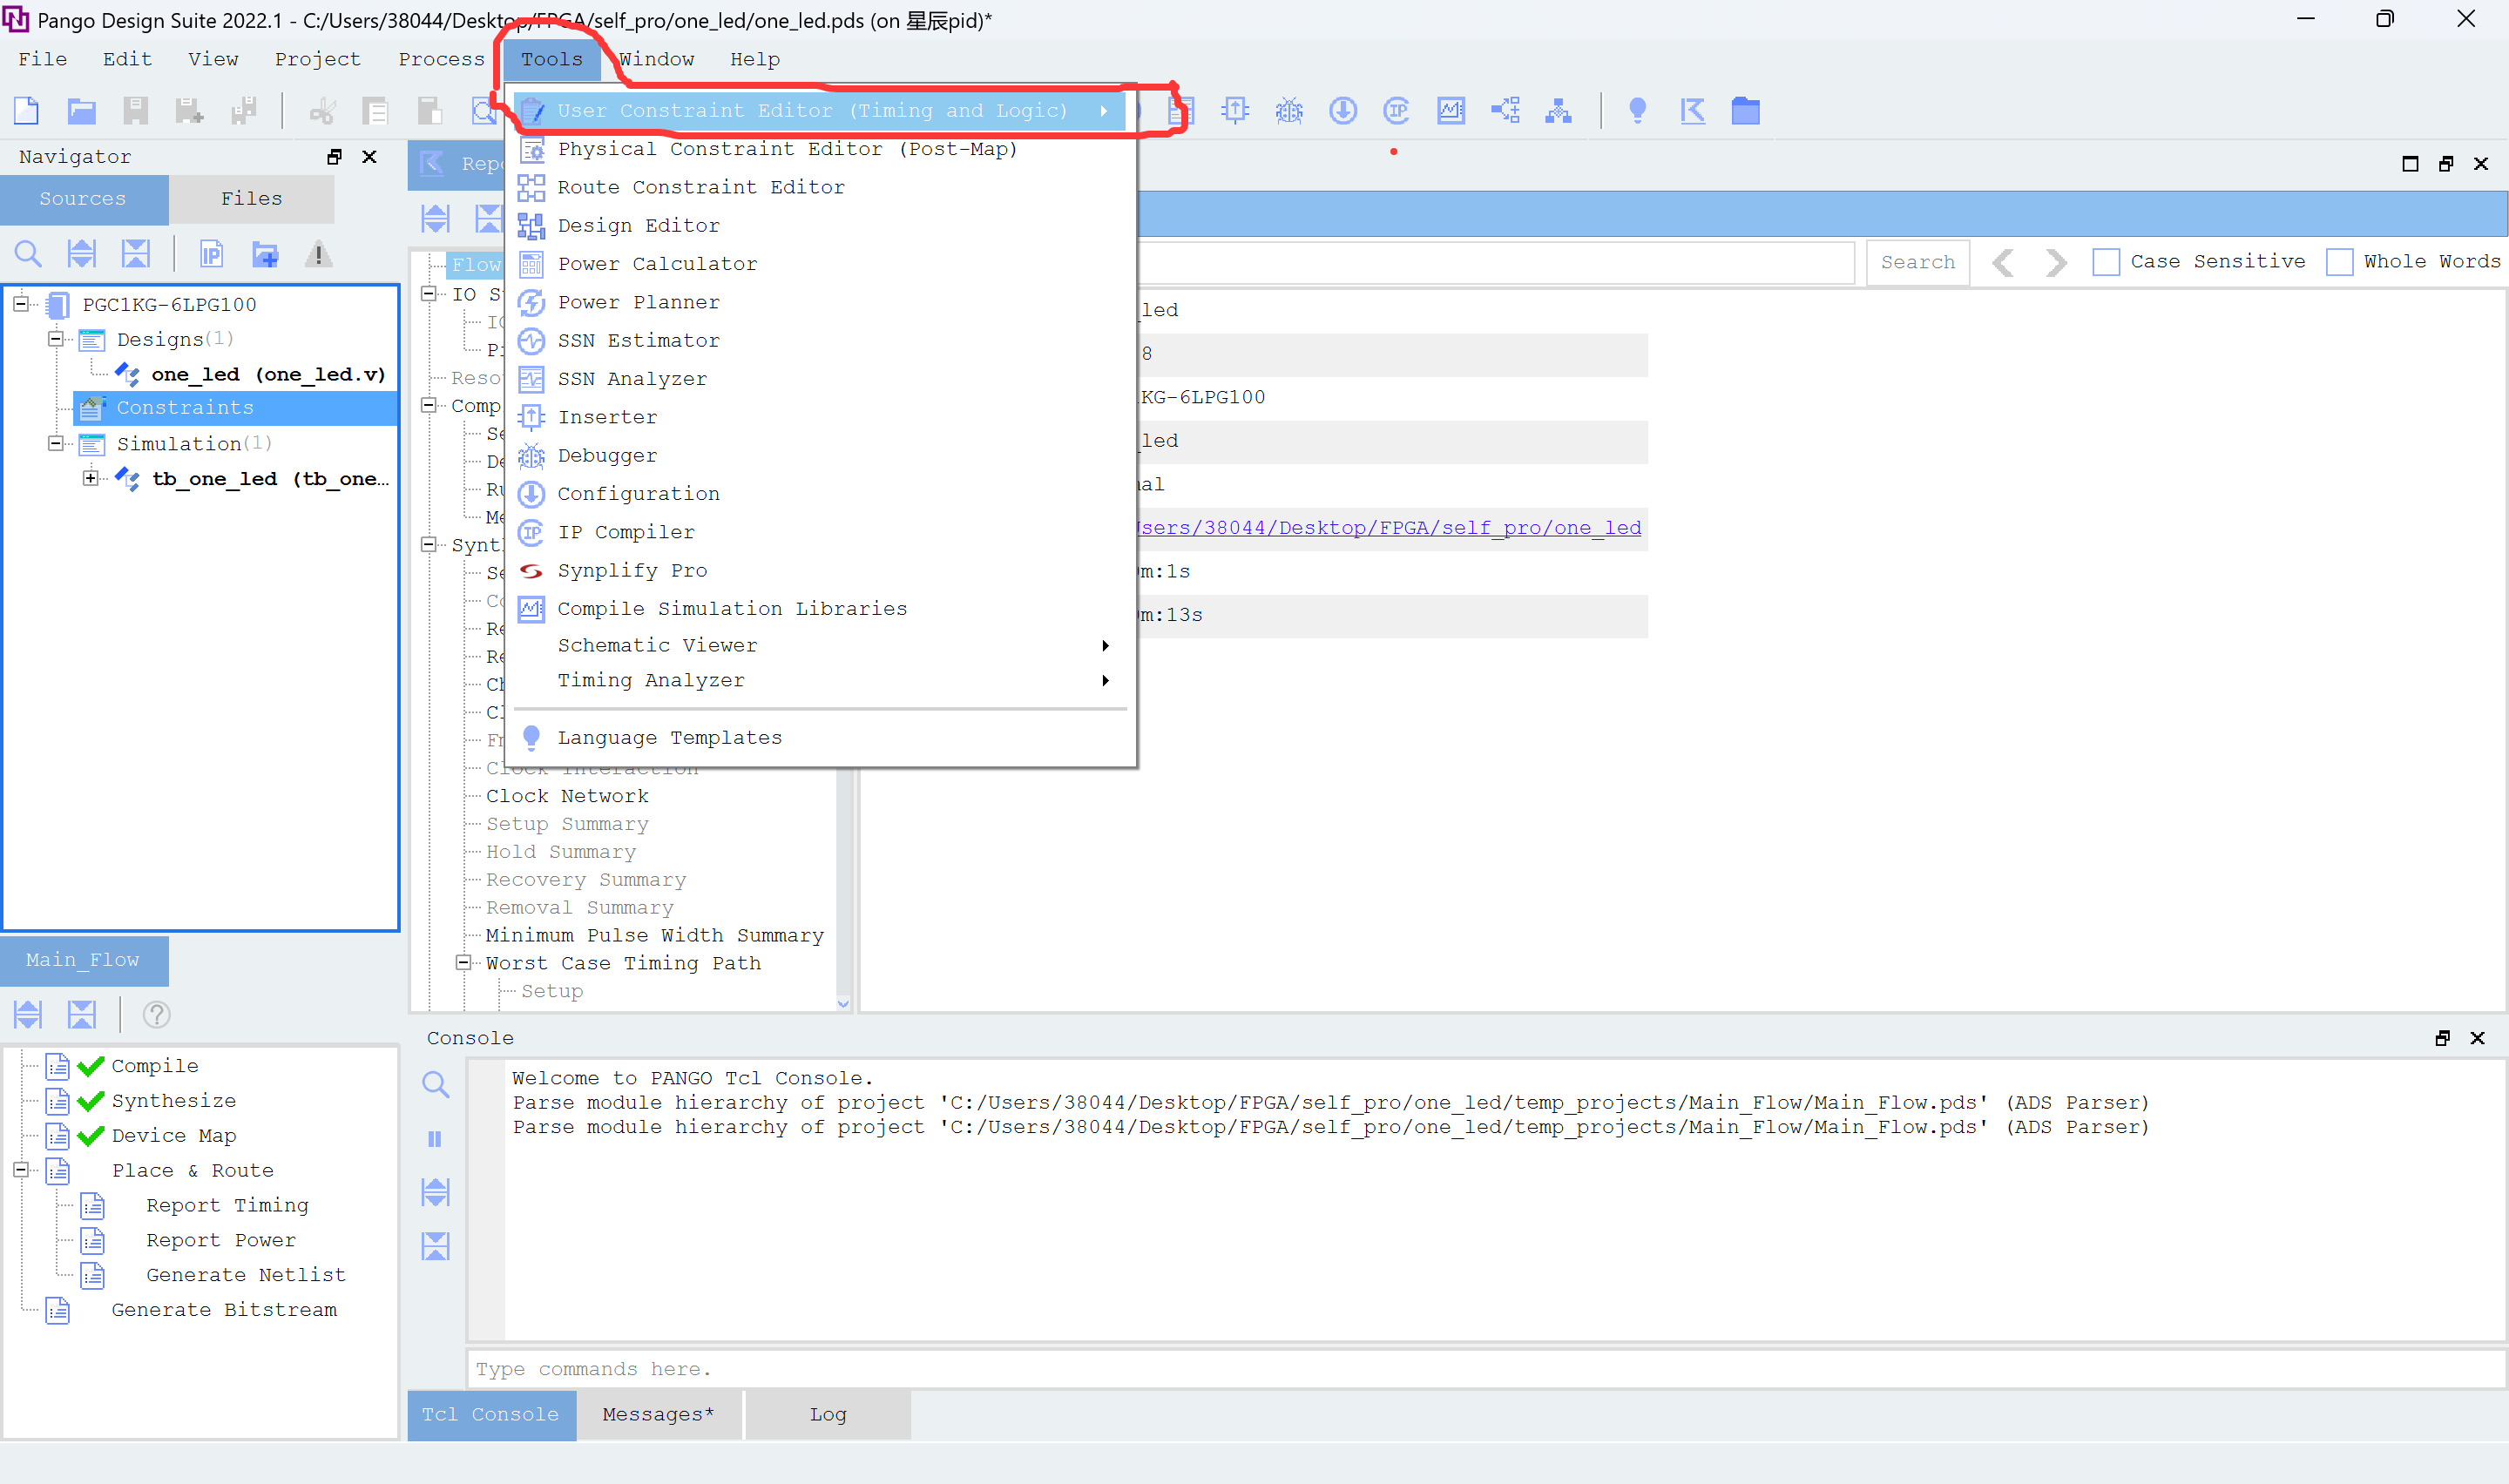Collapse the Designs tree node

[x=56, y=339]
